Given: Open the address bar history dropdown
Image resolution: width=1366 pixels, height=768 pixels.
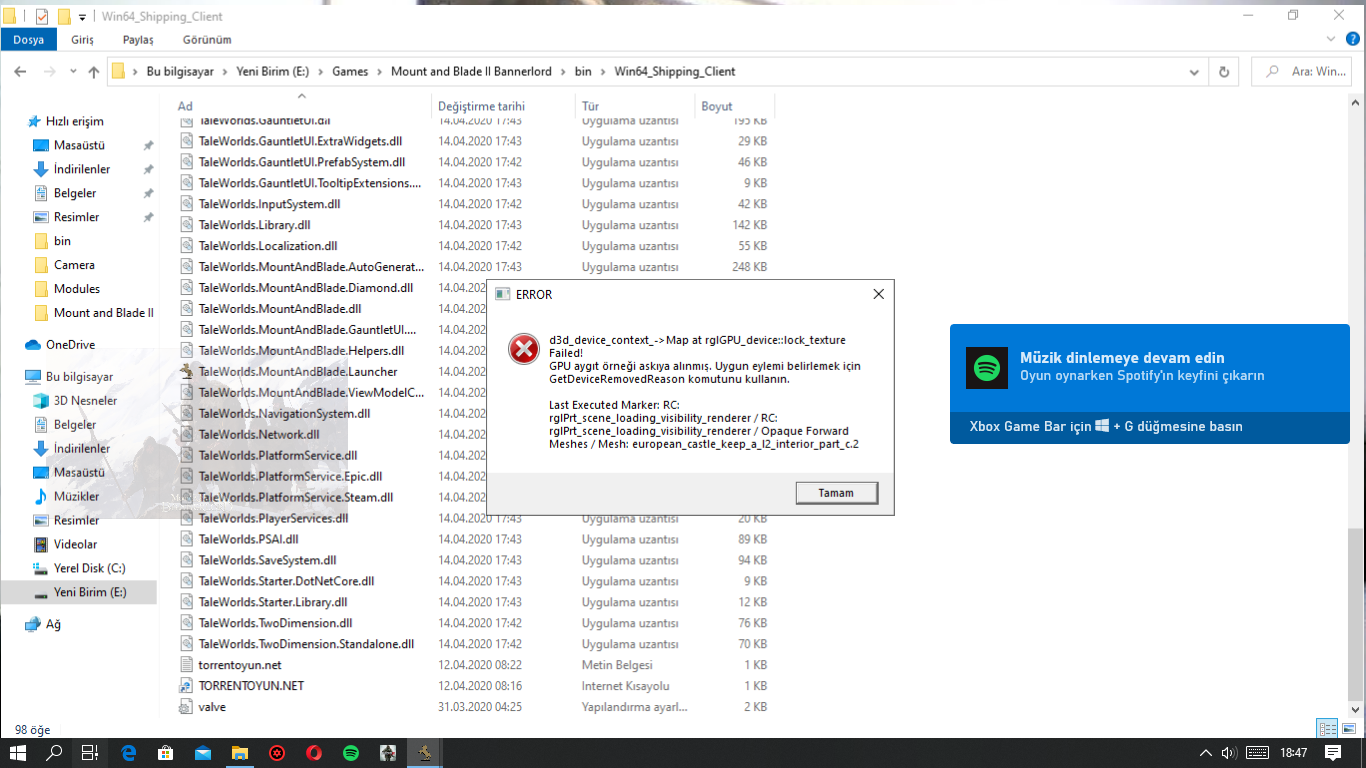Looking at the screenshot, I should (1195, 72).
